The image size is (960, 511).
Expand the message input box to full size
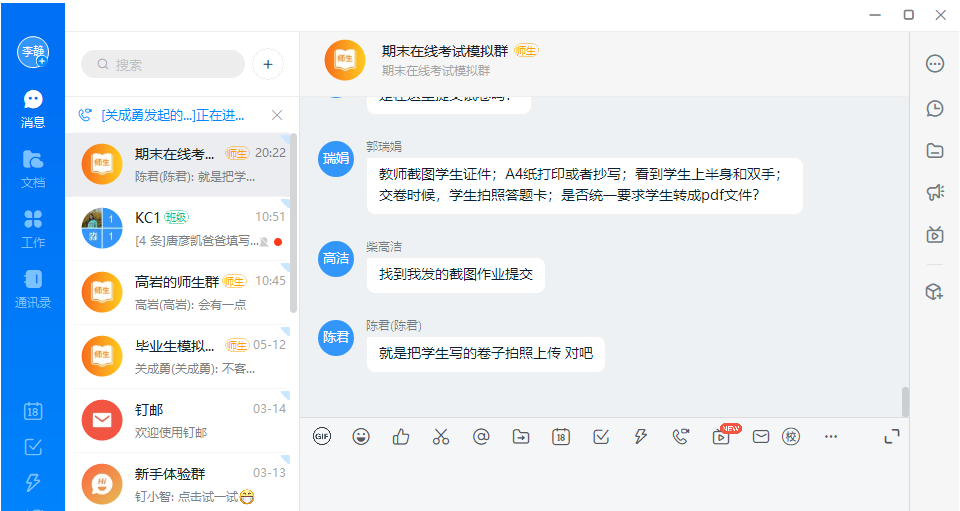892,436
